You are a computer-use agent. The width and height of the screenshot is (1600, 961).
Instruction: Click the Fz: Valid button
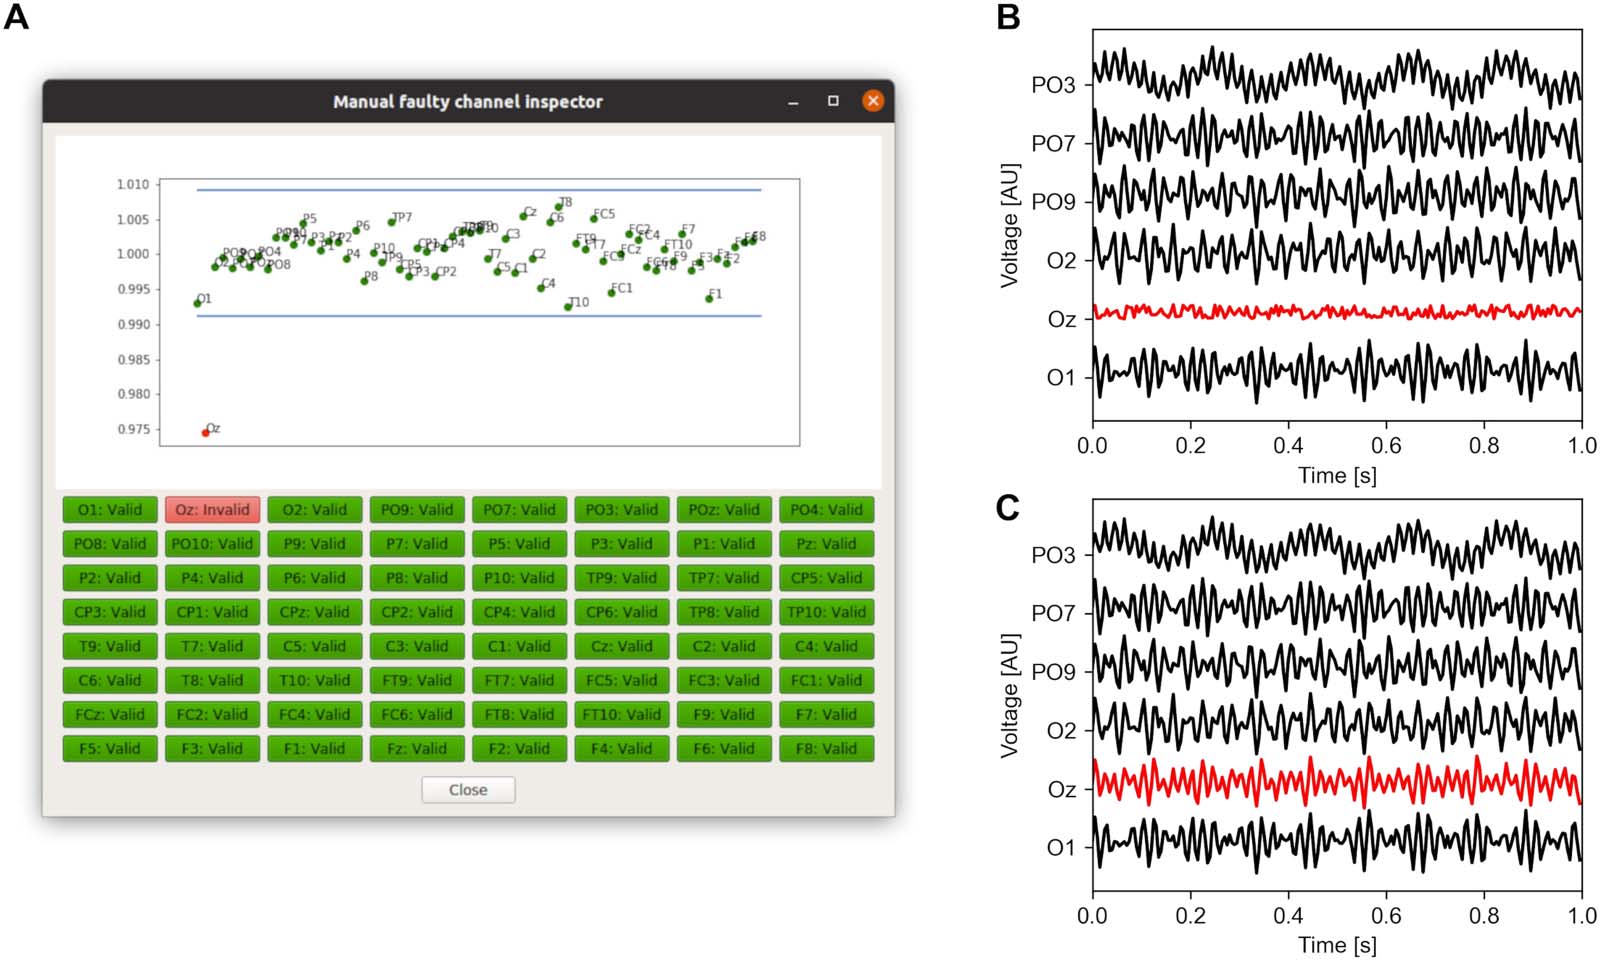pyautogui.click(x=417, y=748)
